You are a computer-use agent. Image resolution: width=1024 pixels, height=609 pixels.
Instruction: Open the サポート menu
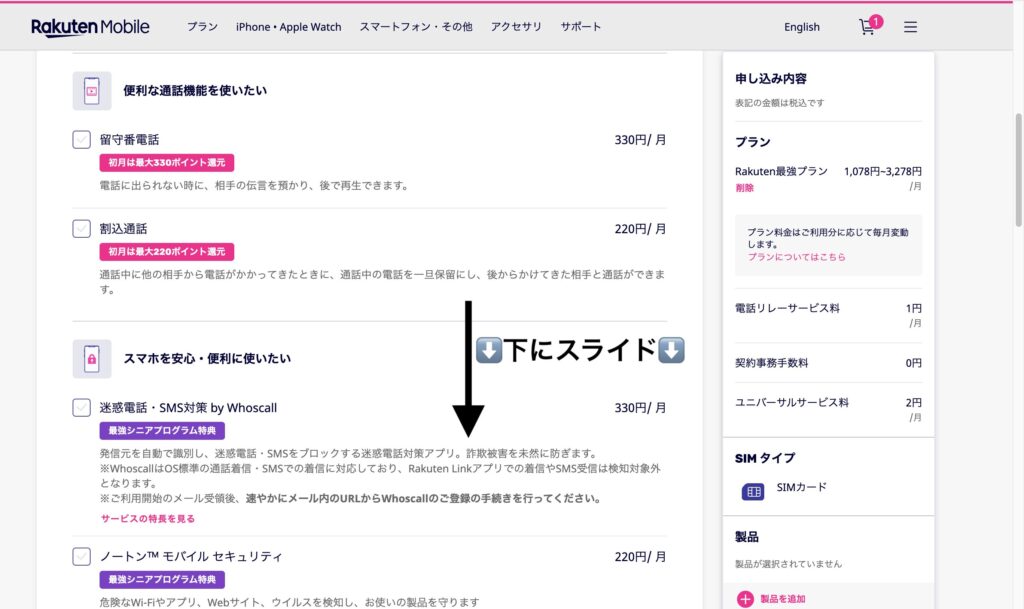pyautogui.click(x=581, y=27)
